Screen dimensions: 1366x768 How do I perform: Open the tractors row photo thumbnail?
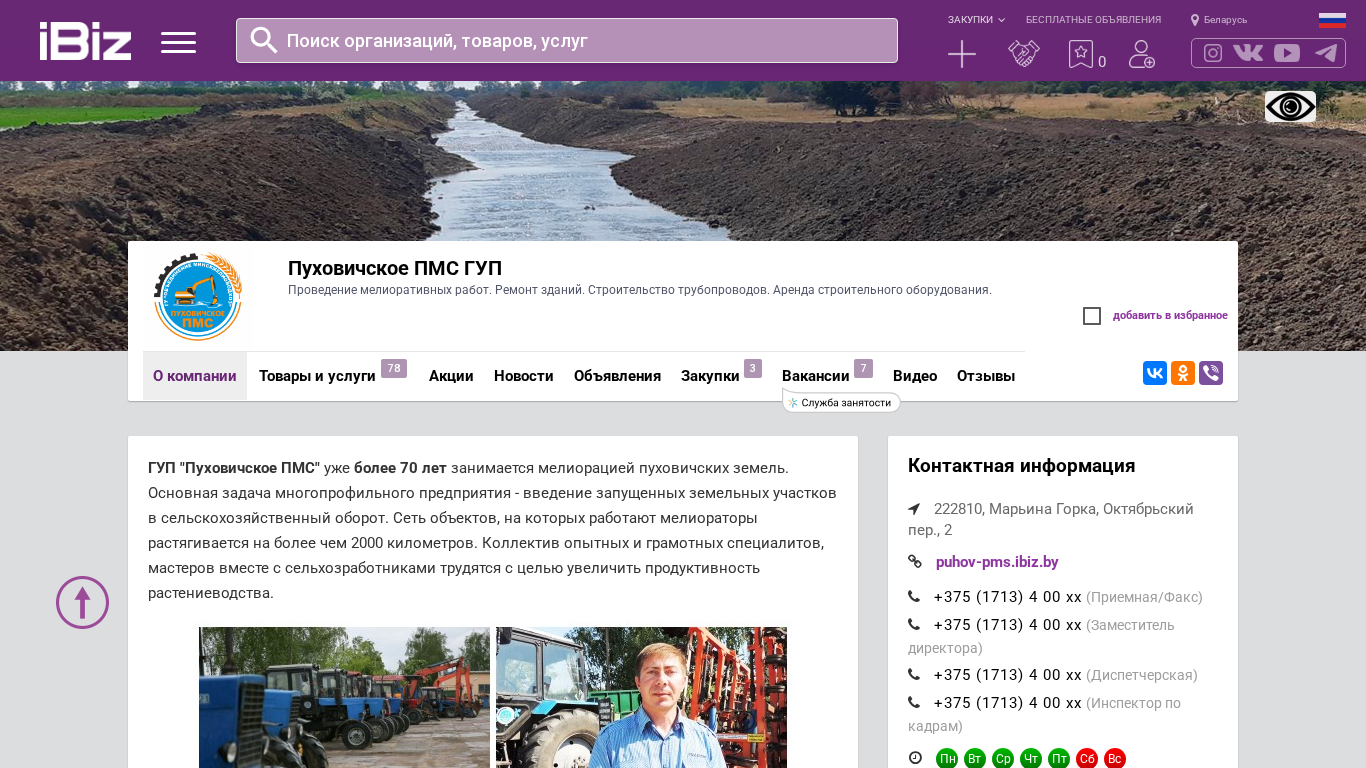coord(344,698)
